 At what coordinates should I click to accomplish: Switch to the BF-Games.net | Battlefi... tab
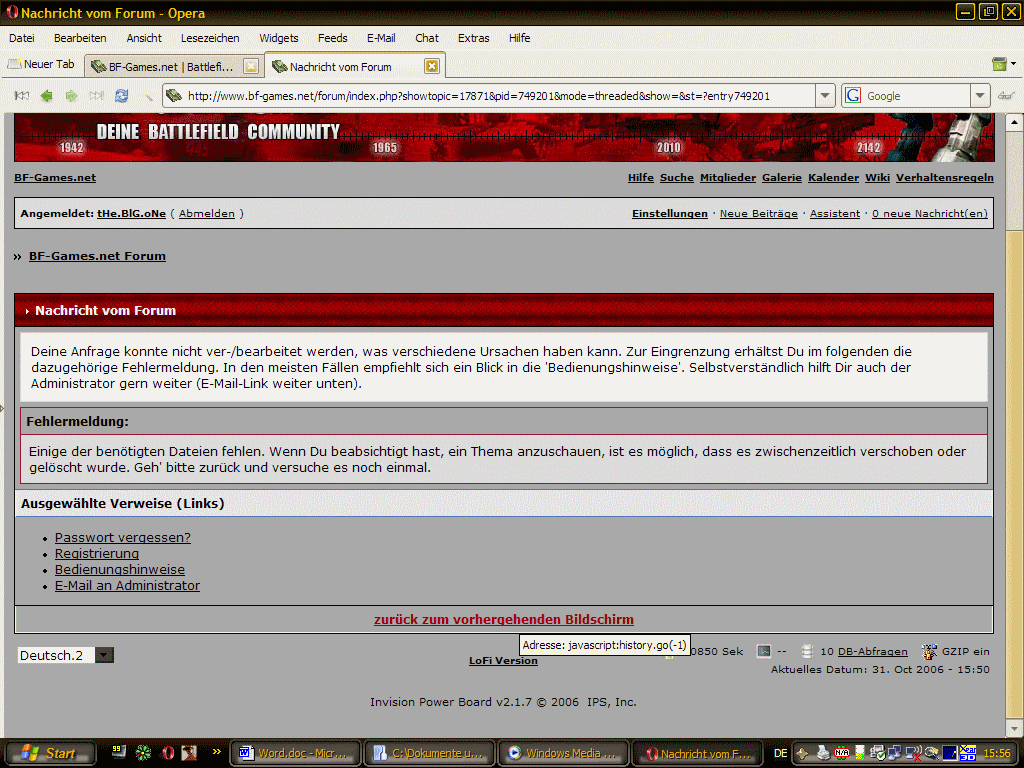173,66
